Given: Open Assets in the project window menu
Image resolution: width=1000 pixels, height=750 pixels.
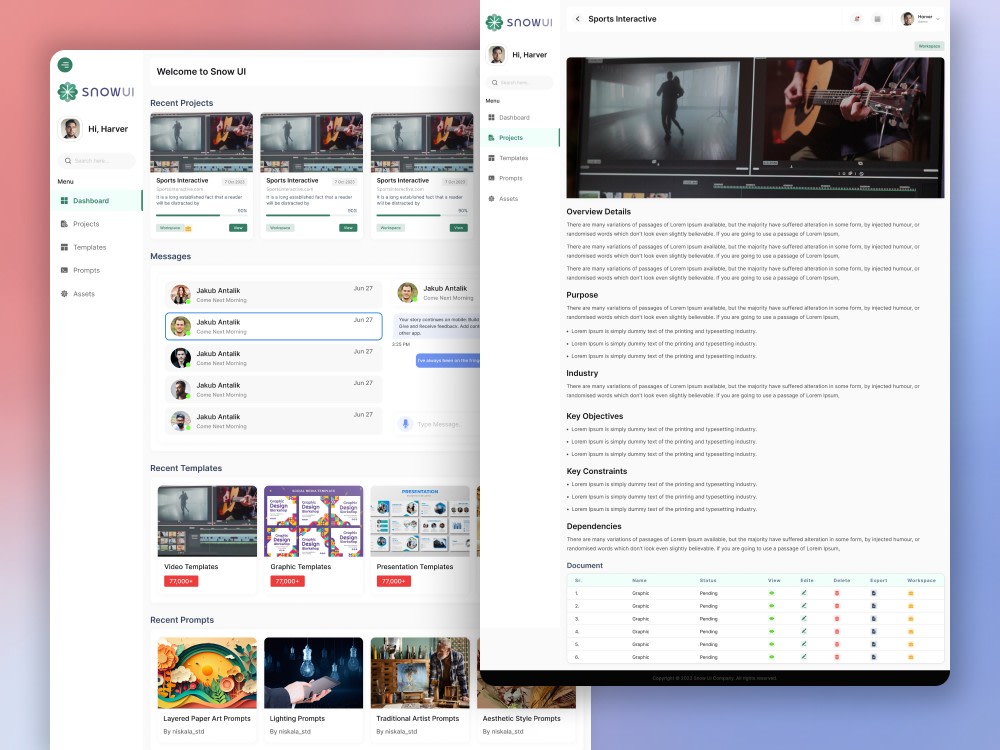Looking at the screenshot, I should [503, 199].
